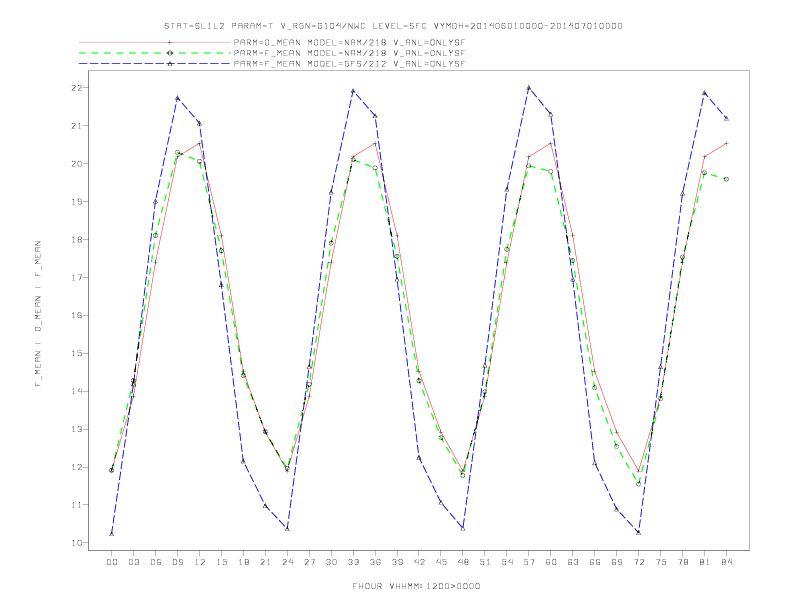Image resolution: width=792 pixels, height=612 pixels.
Task: Click the x-axis tick label 42
Action: click(419, 562)
